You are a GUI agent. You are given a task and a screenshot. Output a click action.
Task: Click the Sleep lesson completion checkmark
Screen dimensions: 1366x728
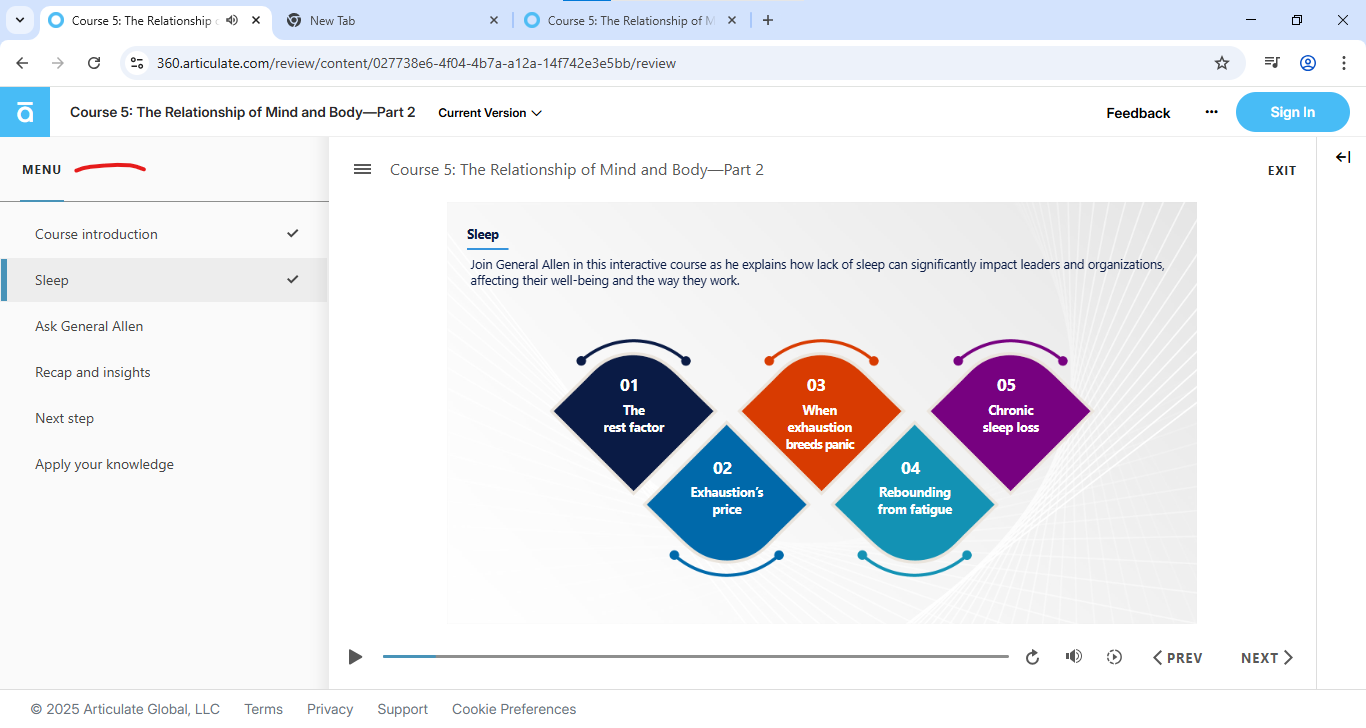[x=293, y=279]
